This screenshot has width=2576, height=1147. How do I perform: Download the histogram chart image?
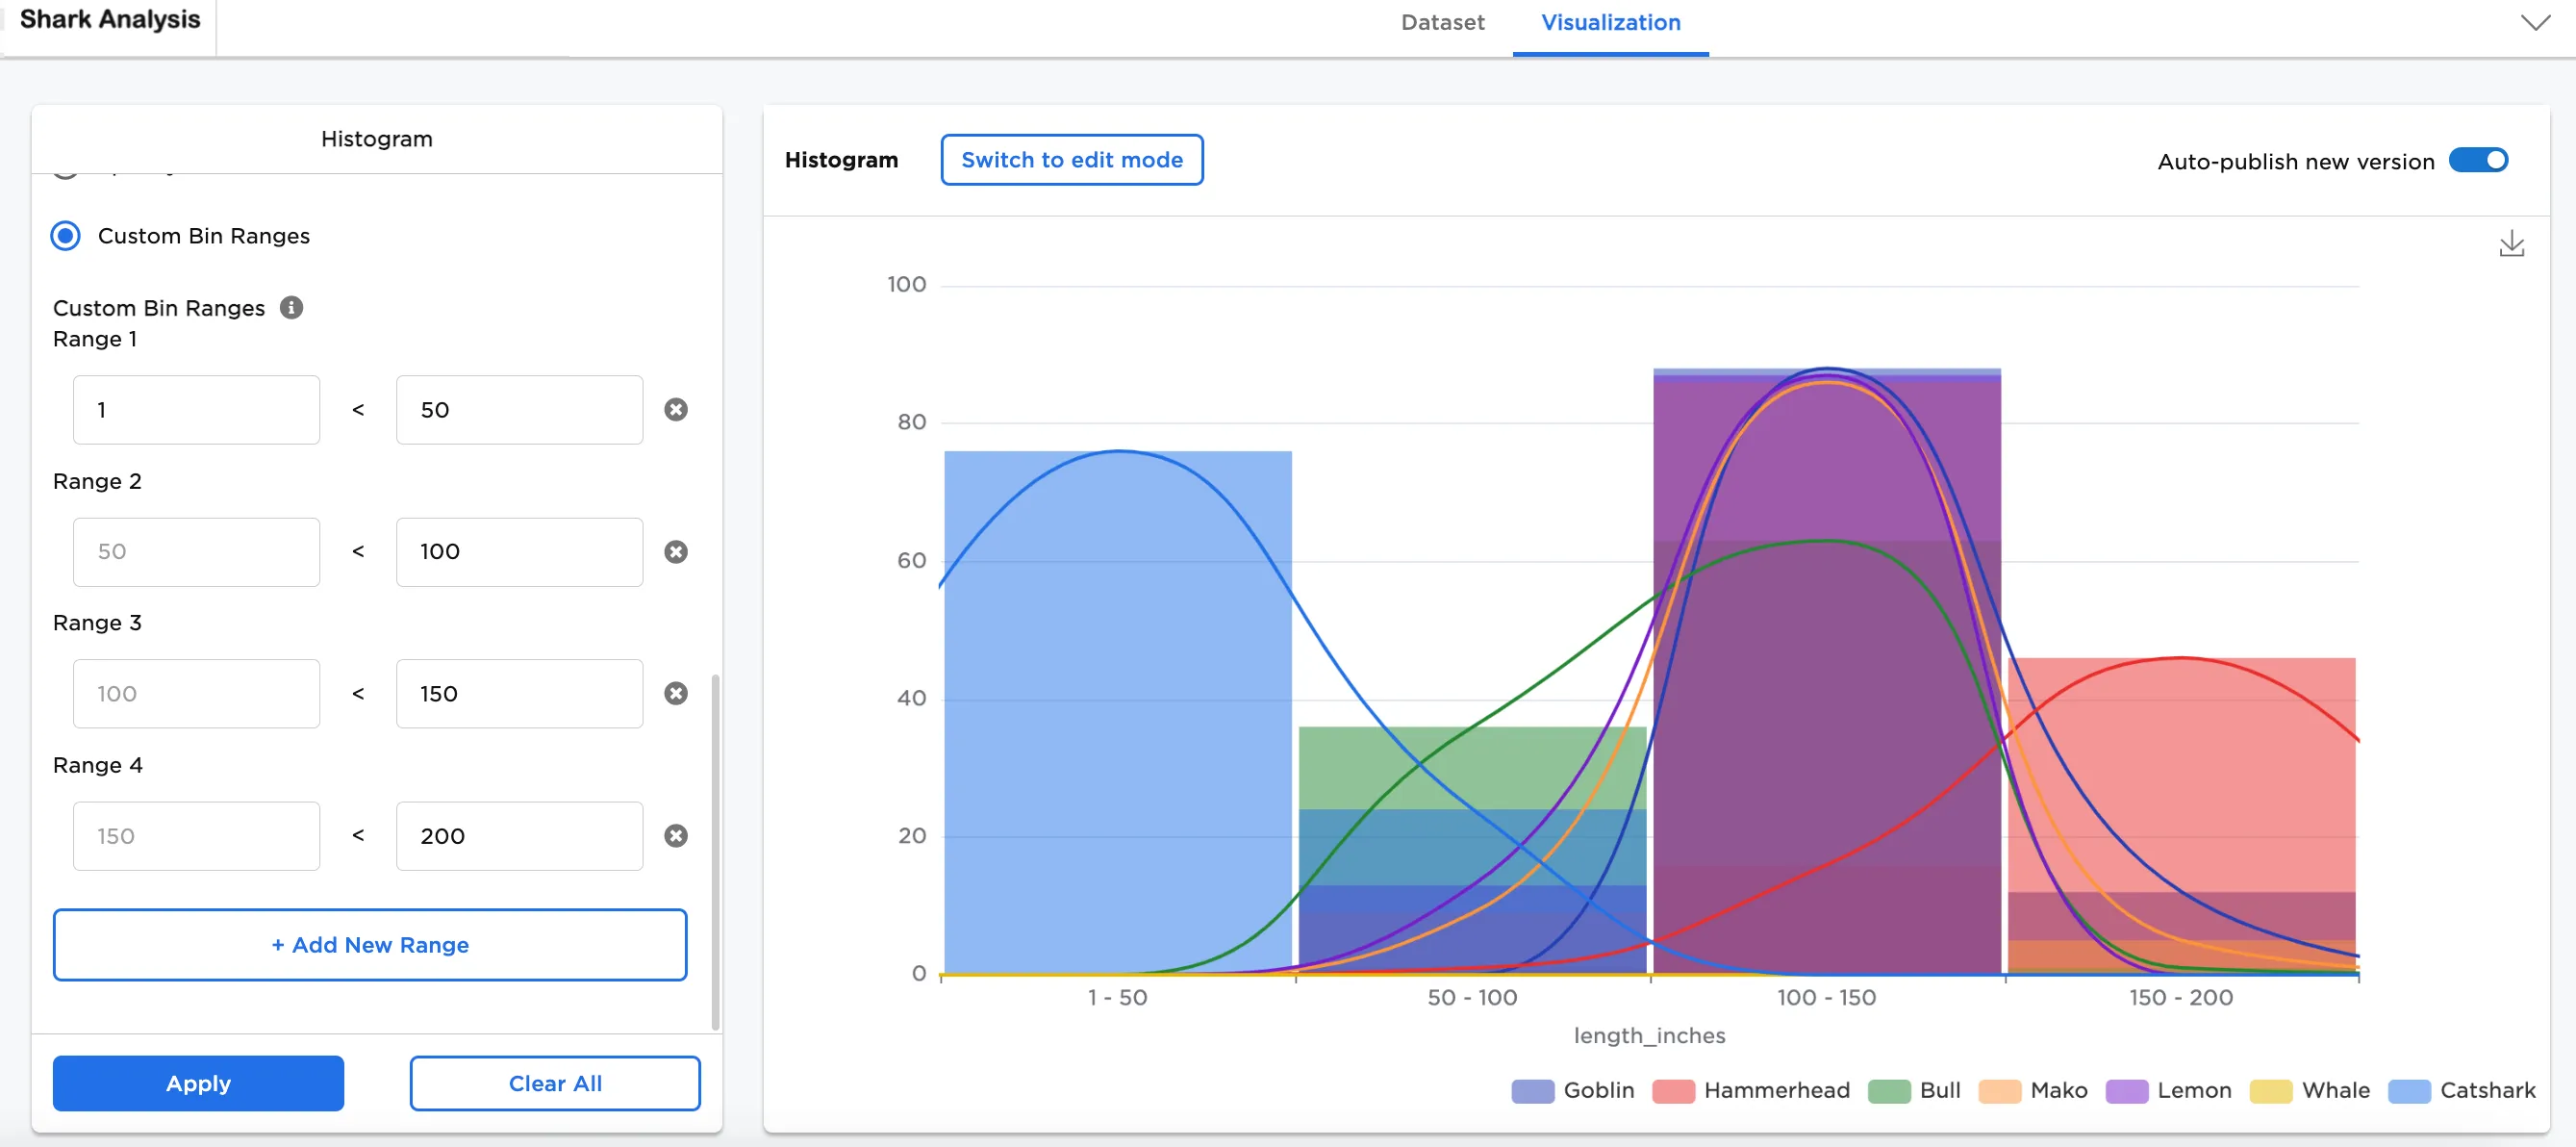pos(2511,244)
